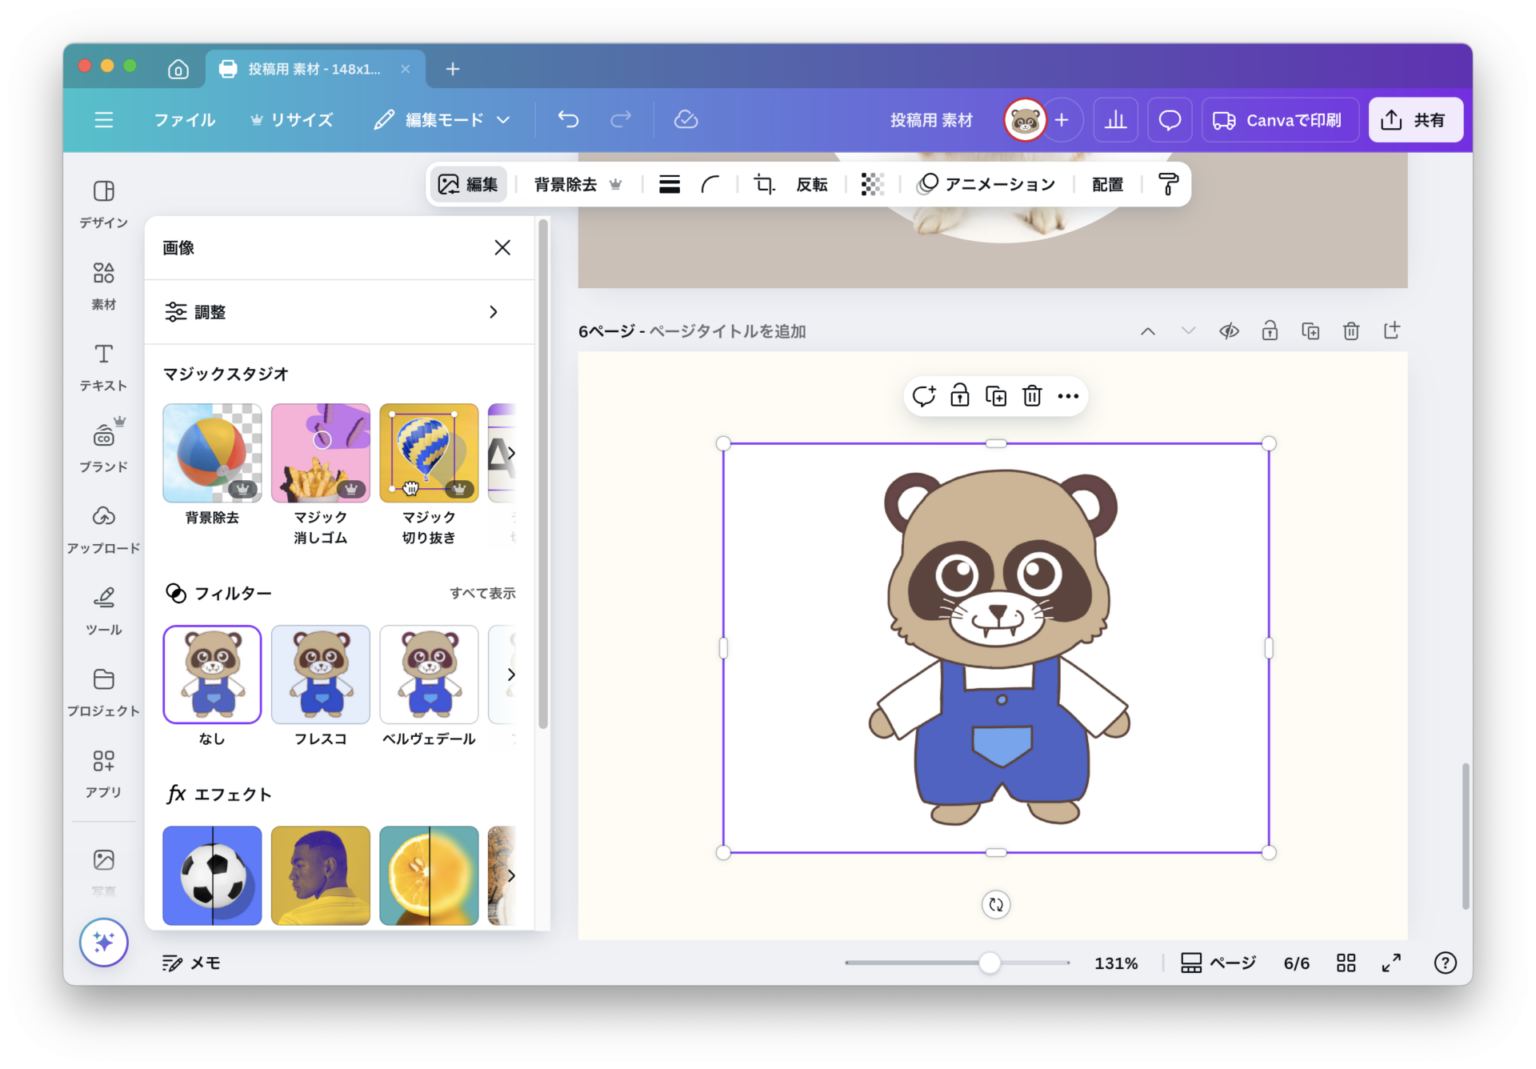Viewport: 1536px width, 1069px height.
Task: Open the 調整 settings panel
Action: pos(338,311)
